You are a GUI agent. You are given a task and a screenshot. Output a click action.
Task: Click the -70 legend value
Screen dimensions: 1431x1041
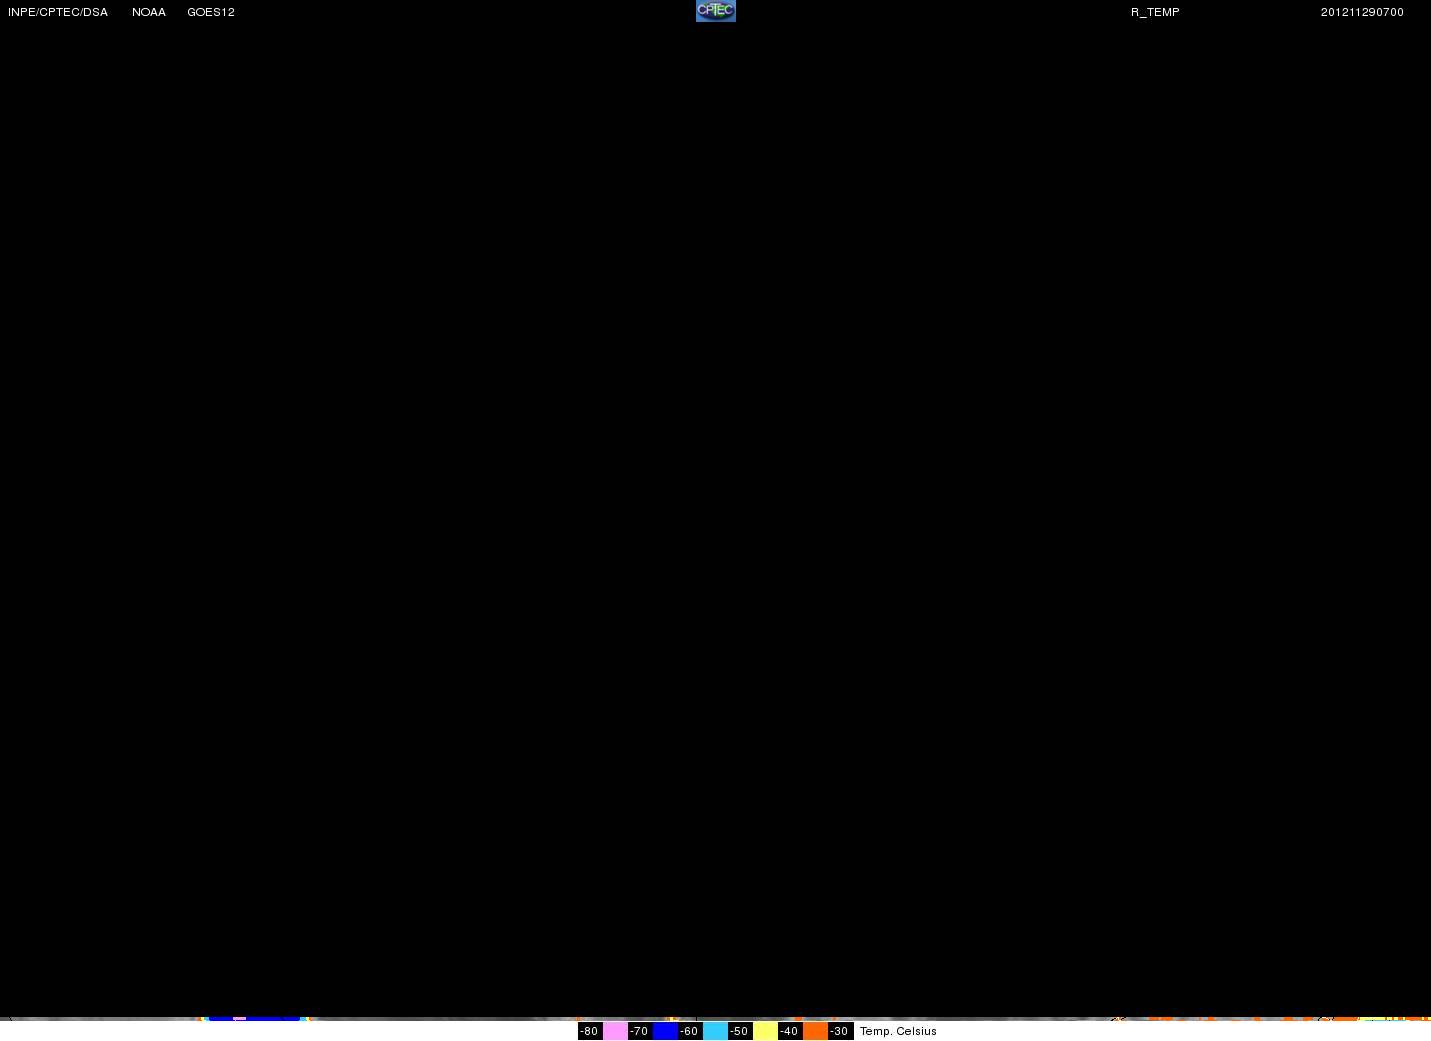coord(639,1031)
